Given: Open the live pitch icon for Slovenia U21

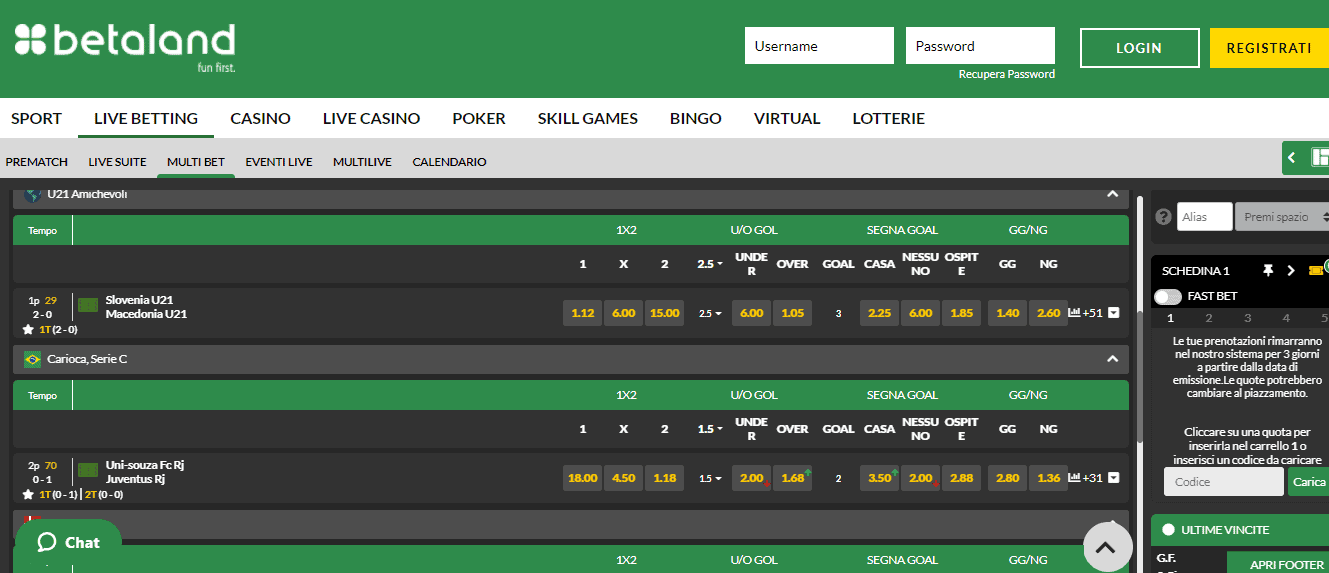Looking at the screenshot, I should (x=88, y=305).
